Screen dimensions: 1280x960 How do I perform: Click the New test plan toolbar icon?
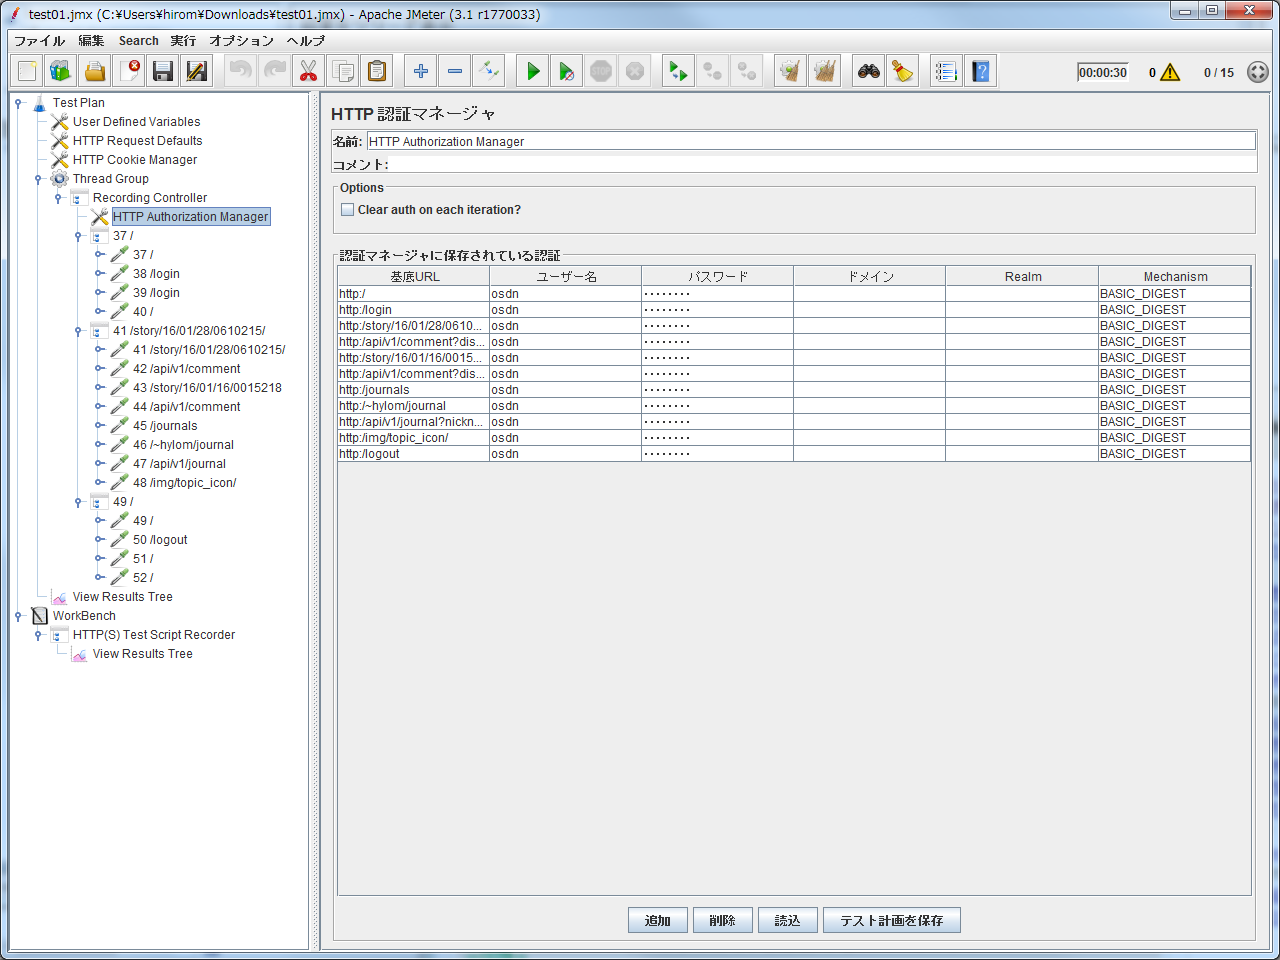coord(27,71)
